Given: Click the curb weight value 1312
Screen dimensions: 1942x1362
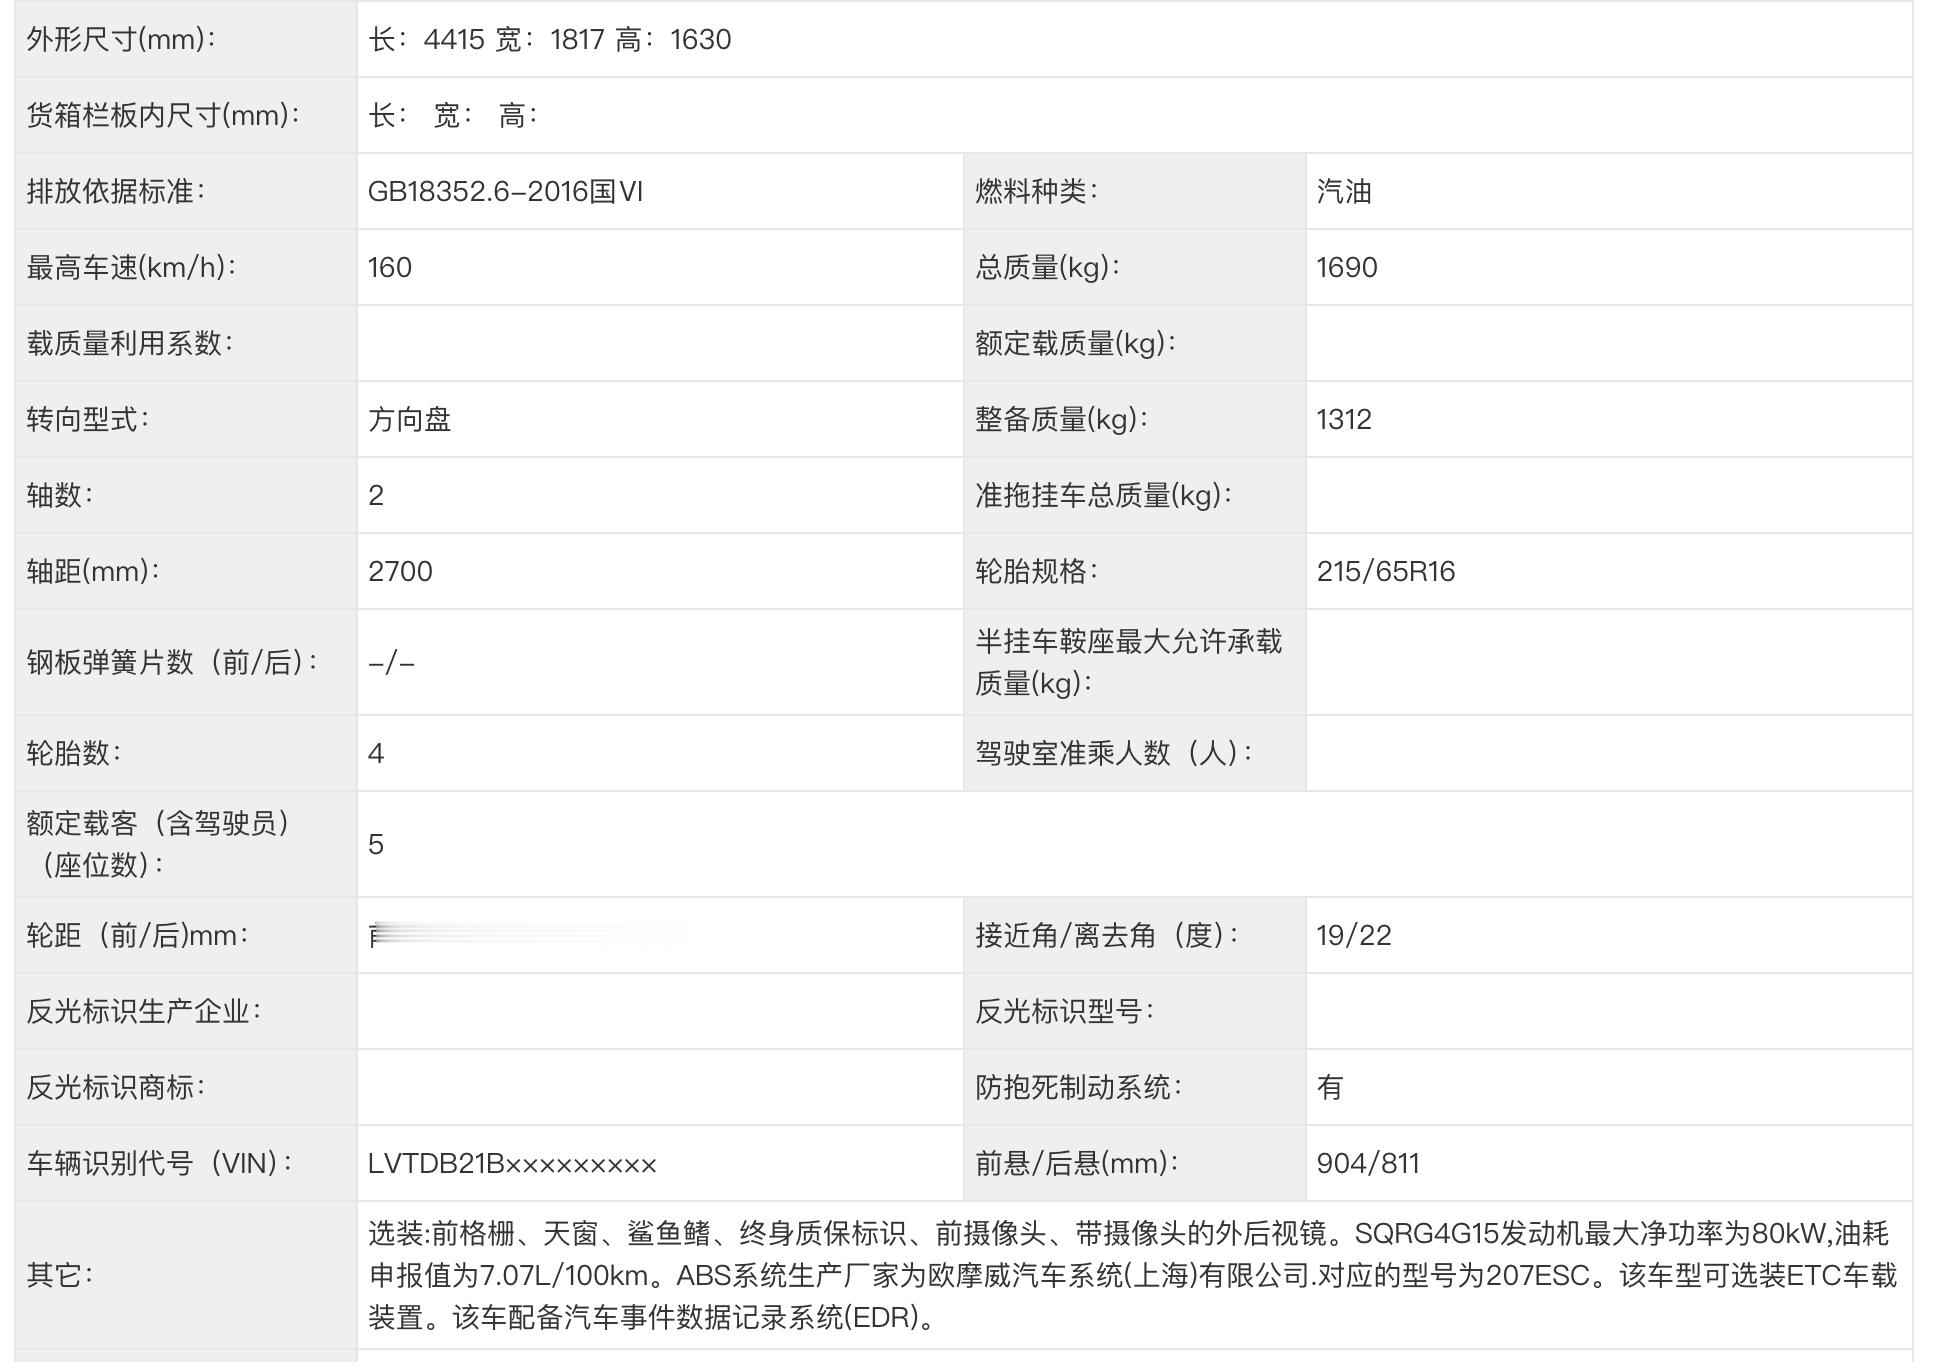Looking at the screenshot, I should (1343, 420).
